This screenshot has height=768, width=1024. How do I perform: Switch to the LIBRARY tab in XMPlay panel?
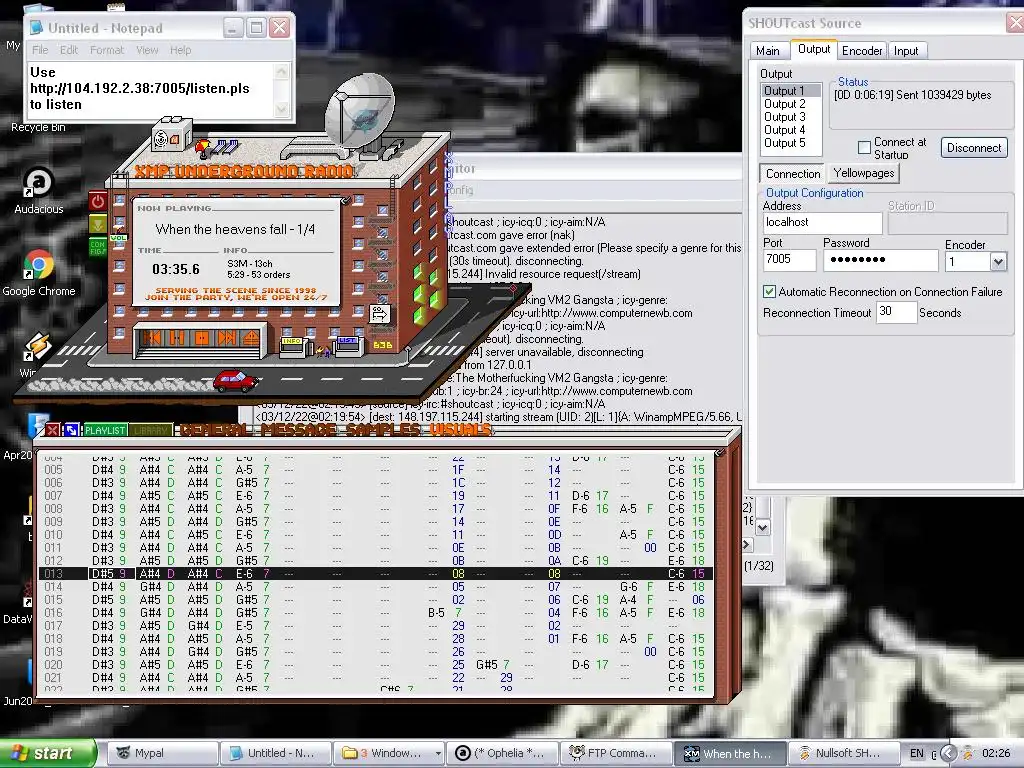tap(150, 430)
